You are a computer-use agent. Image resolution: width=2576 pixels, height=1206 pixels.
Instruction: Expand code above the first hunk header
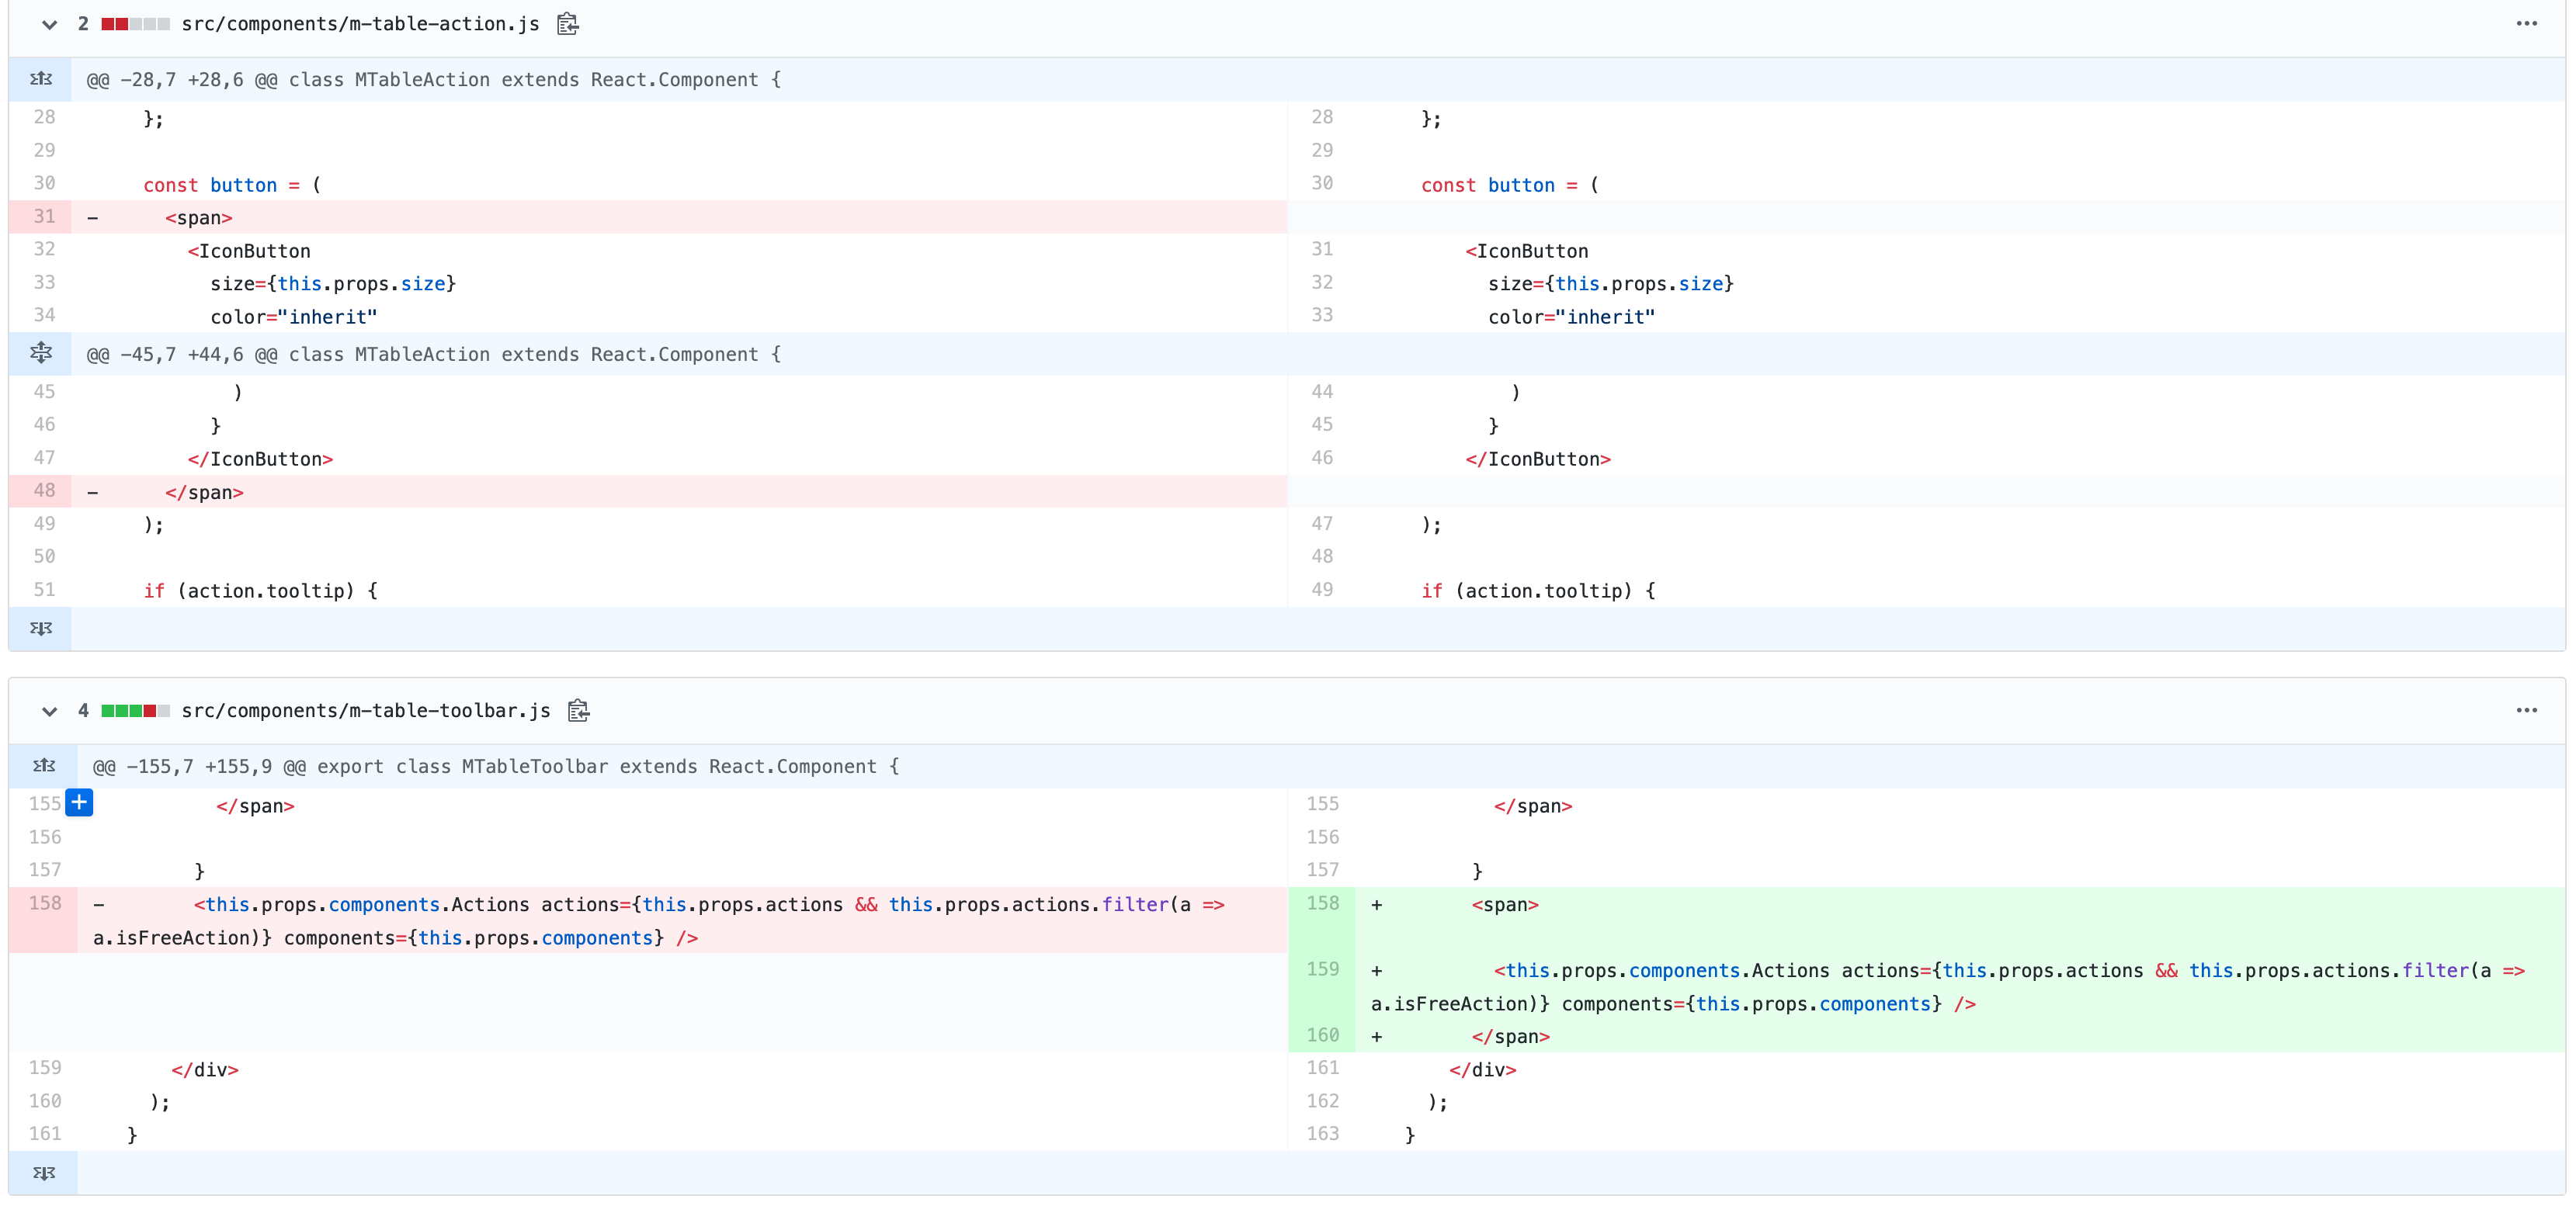tap(40, 79)
